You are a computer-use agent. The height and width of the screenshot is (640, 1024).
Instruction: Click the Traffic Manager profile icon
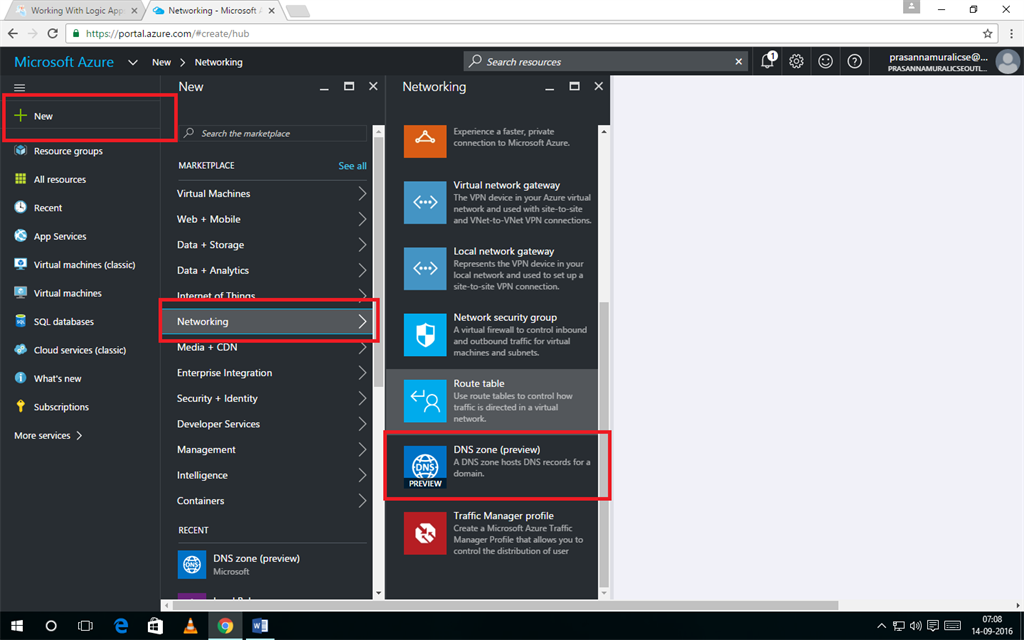(425, 533)
